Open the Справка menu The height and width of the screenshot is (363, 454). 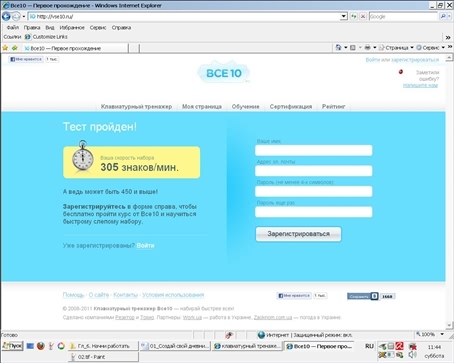coord(121,27)
